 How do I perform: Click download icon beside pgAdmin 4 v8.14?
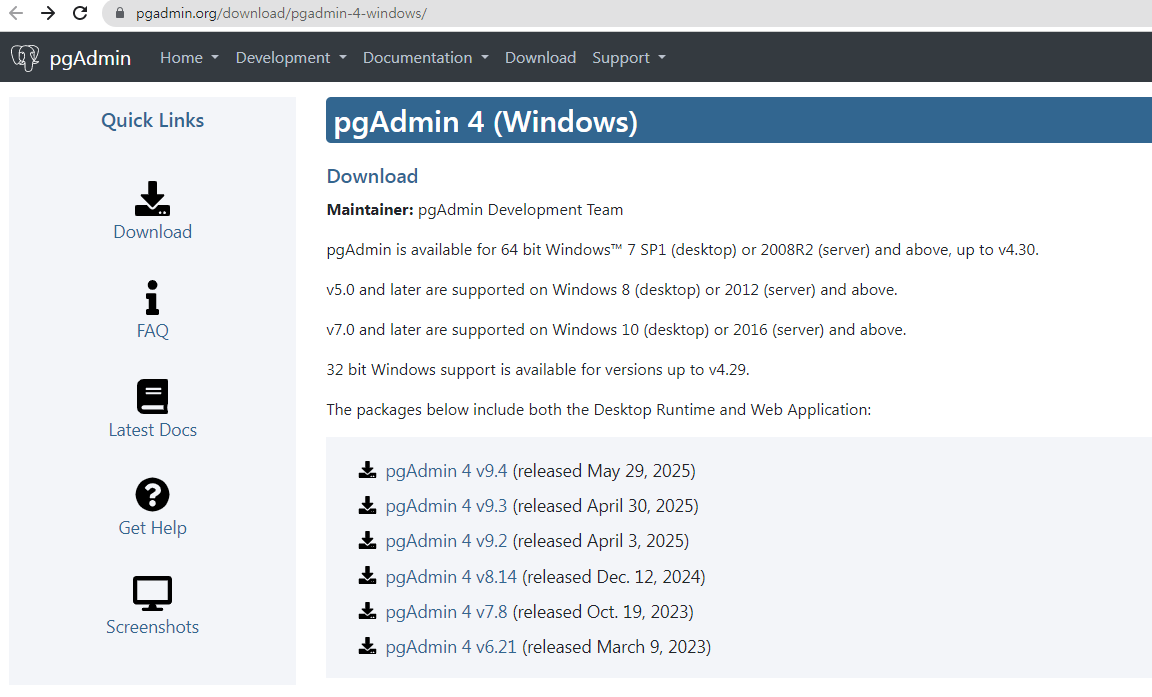[367, 576]
